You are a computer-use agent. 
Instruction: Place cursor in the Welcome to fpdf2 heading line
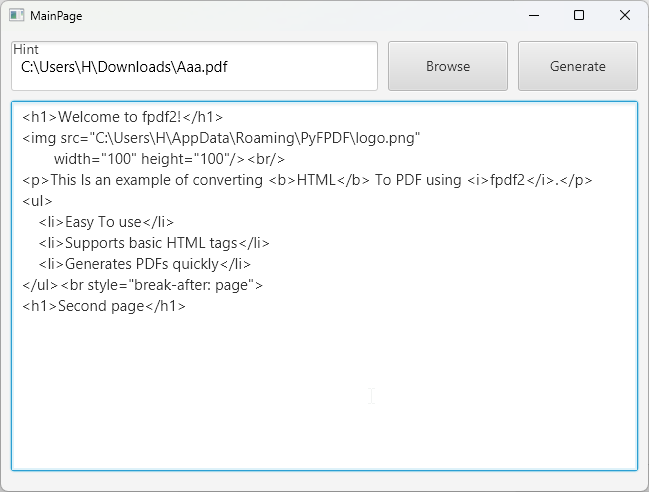tap(123, 117)
